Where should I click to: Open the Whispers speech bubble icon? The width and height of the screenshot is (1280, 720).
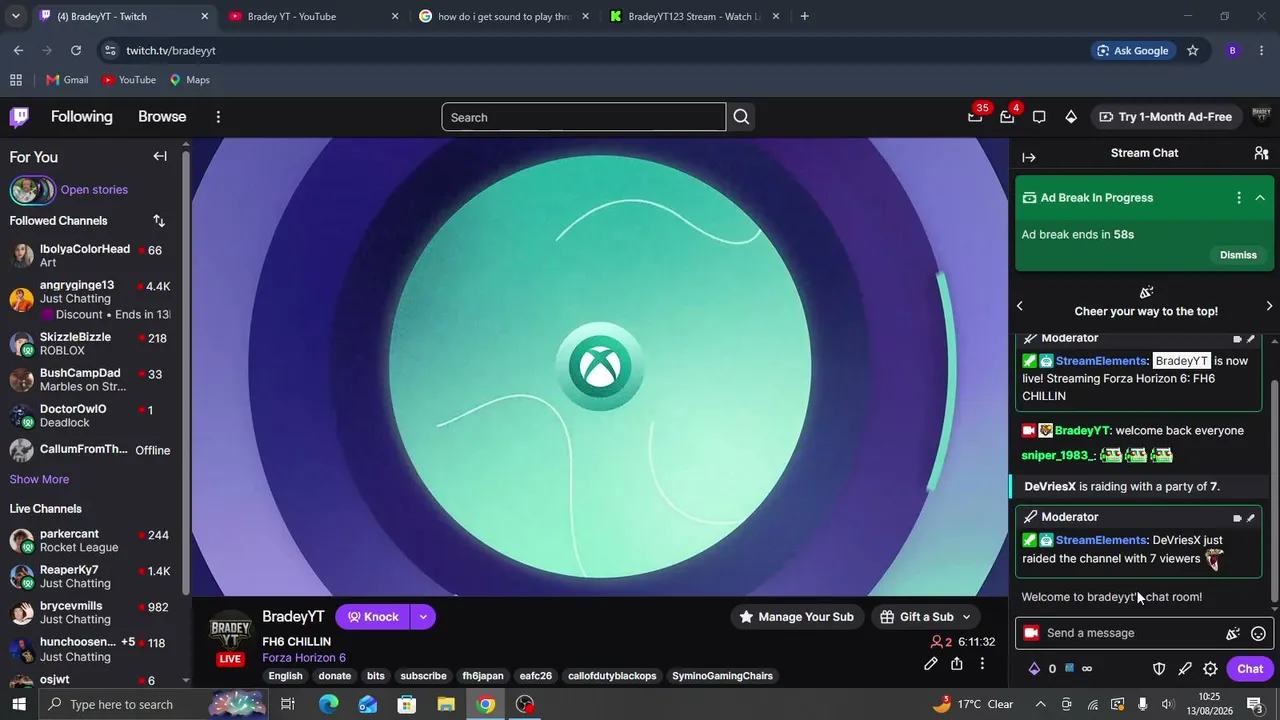(1039, 117)
